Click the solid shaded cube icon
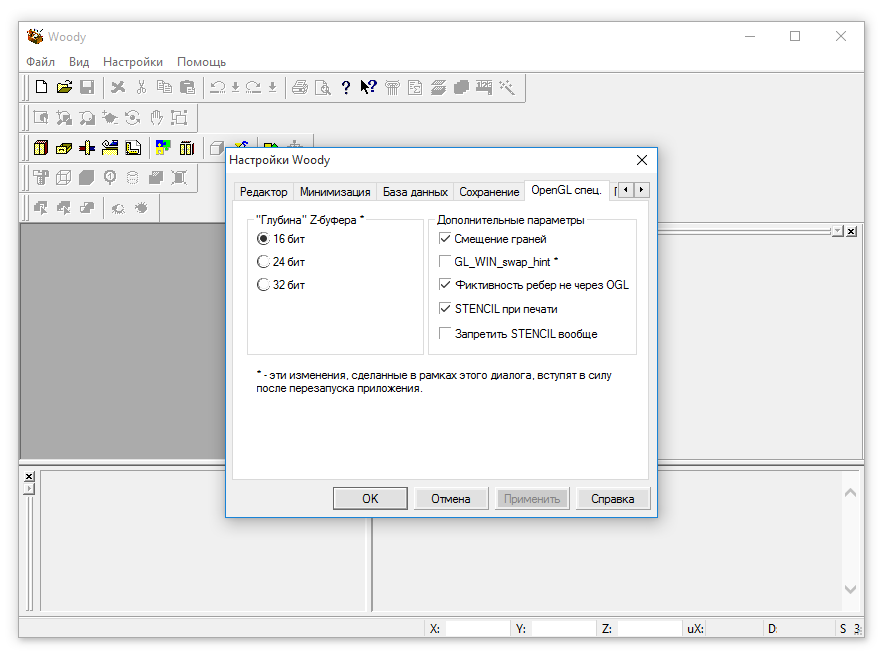Viewport: 885px width, 655px height. click(x=86, y=178)
